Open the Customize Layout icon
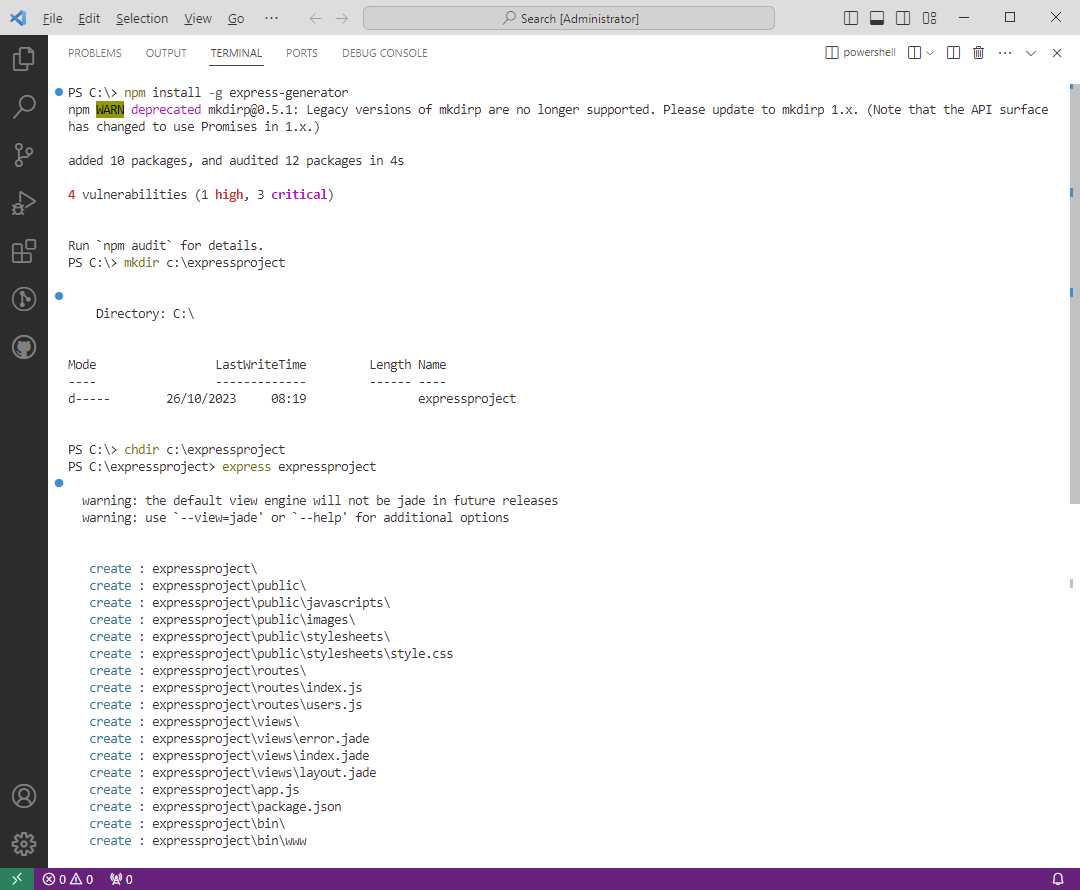Image resolution: width=1080 pixels, height=890 pixels. (929, 18)
